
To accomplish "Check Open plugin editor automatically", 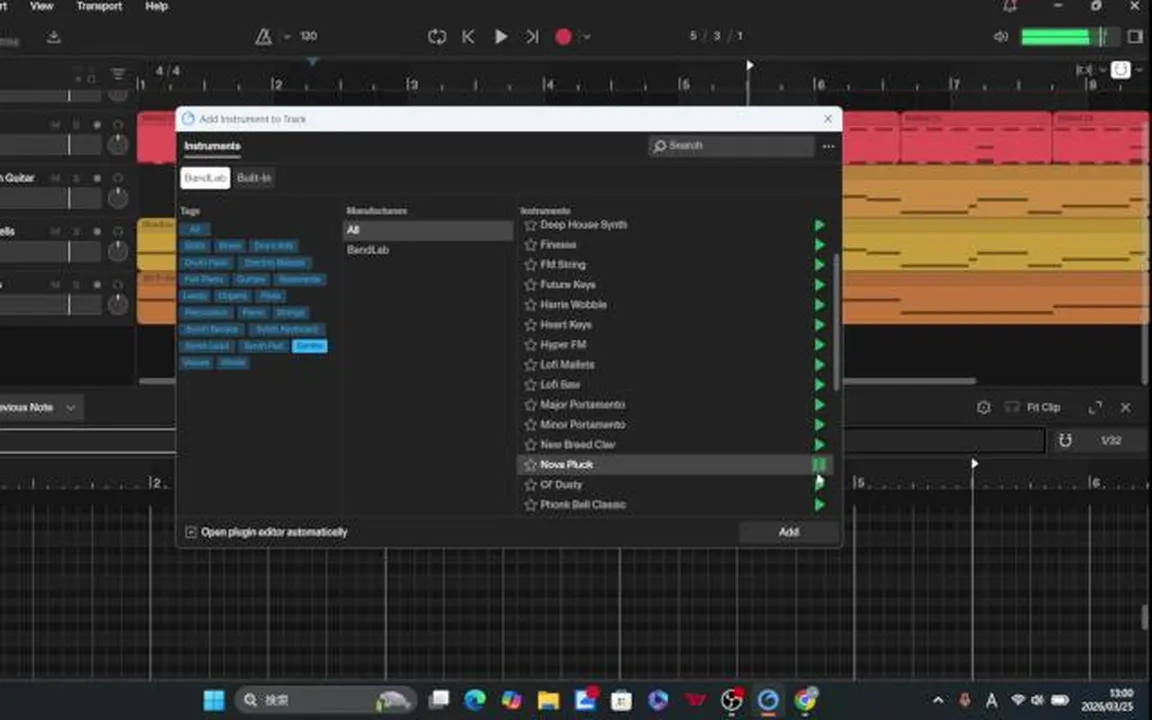I will coord(191,532).
